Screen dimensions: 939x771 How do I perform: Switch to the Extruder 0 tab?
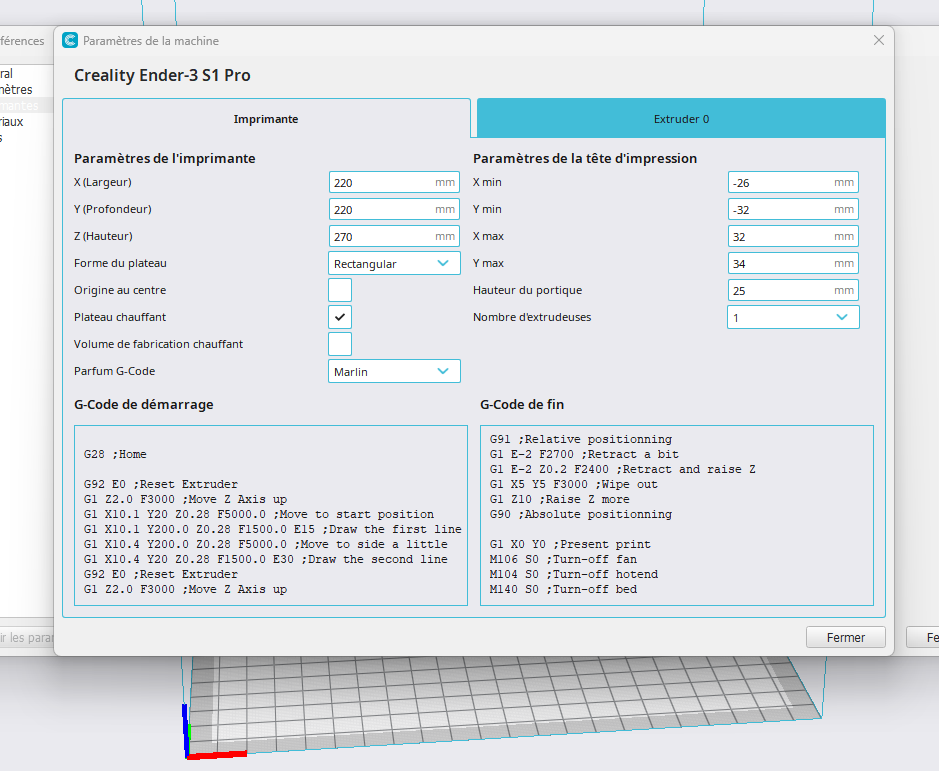(x=681, y=119)
